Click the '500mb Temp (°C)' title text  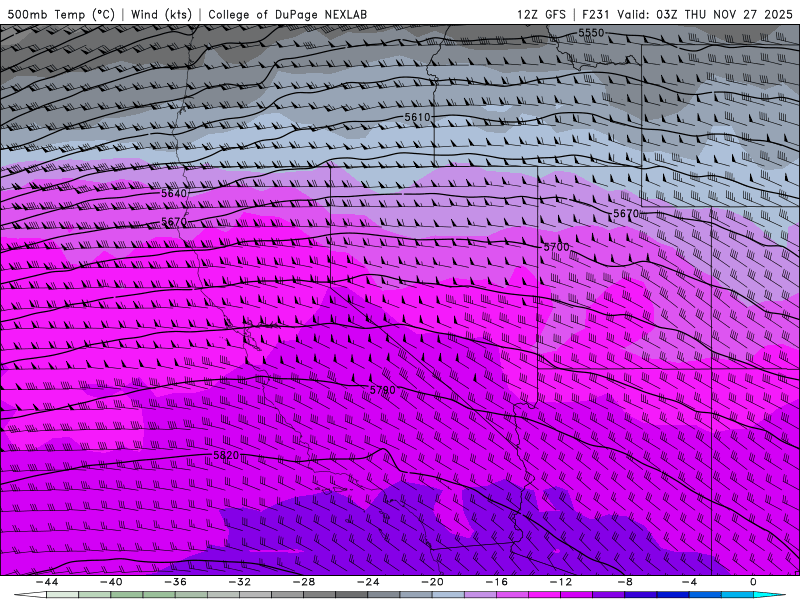[x=62, y=14]
